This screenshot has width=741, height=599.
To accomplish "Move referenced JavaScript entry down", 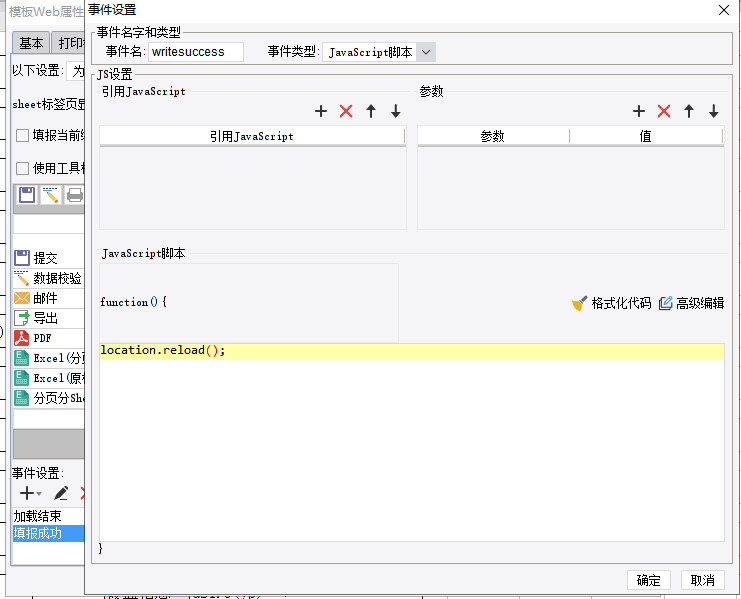I will coord(396,111).
